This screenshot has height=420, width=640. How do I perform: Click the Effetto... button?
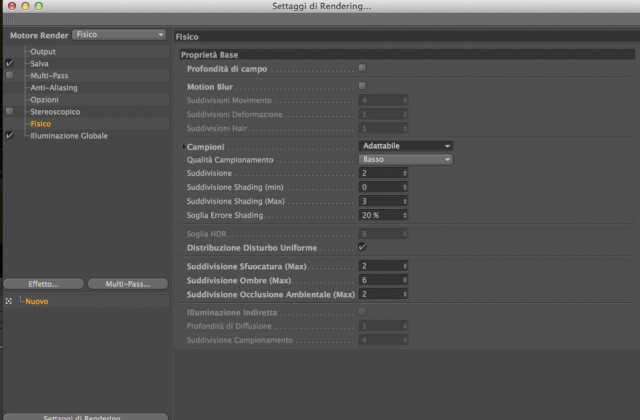(x=44, y=284)
